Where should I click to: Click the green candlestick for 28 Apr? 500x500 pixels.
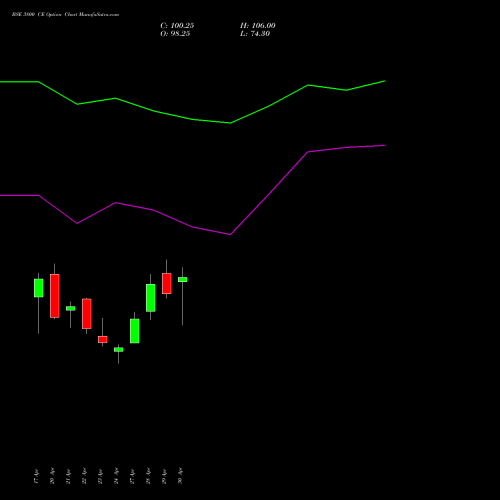tap(151, 298)
